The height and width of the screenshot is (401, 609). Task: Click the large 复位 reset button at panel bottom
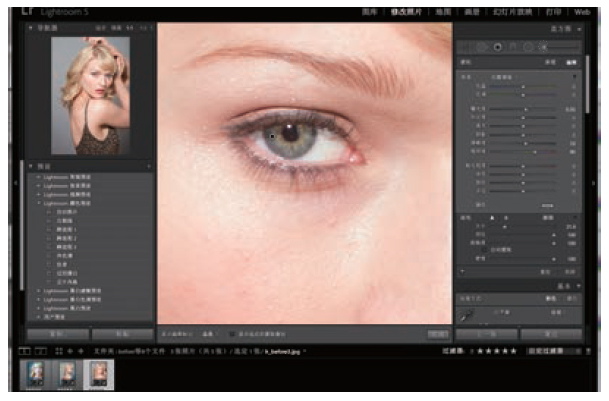(551, 334)
